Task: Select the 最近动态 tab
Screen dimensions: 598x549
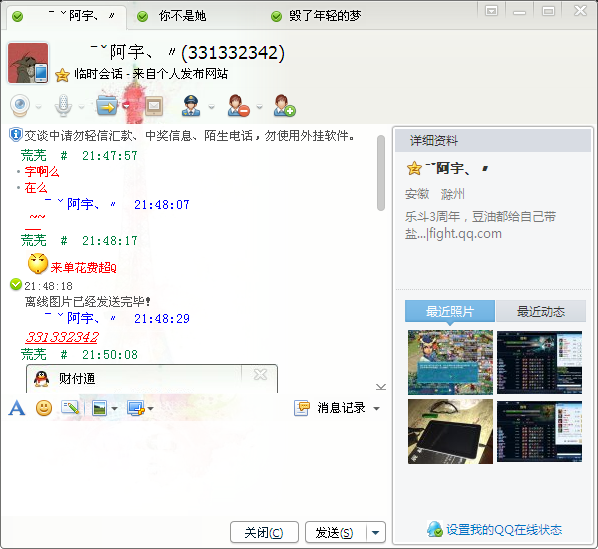Action: click(x=541, y=311)
